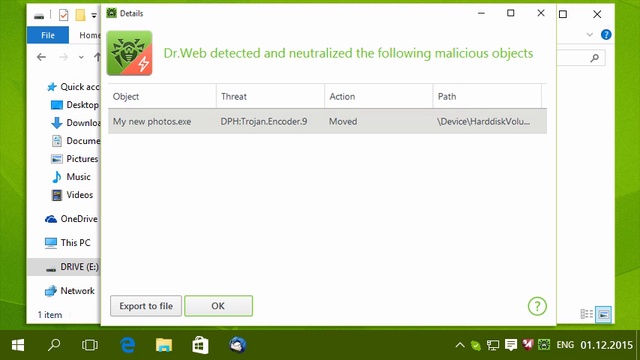This screenshot has height=360, width=640.
Task: Open Downloads in the navigation pane
Action: pos(76,123)
